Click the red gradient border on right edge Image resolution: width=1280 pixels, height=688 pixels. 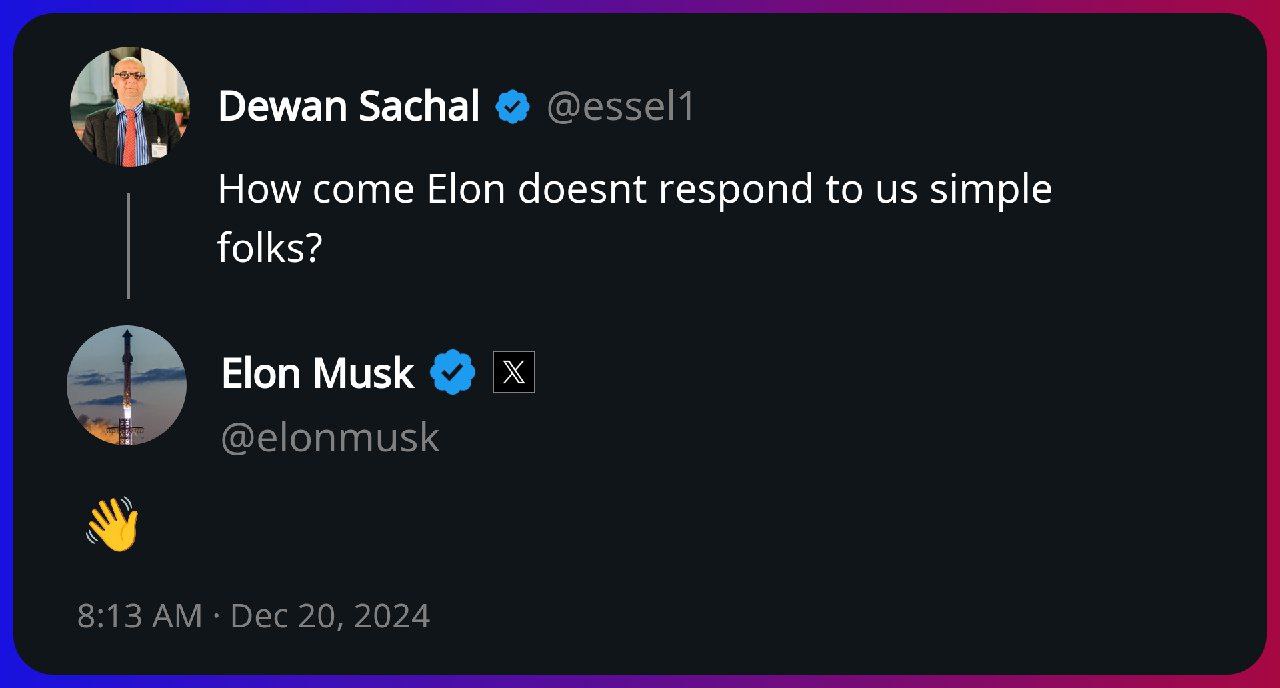(1274, 344)
